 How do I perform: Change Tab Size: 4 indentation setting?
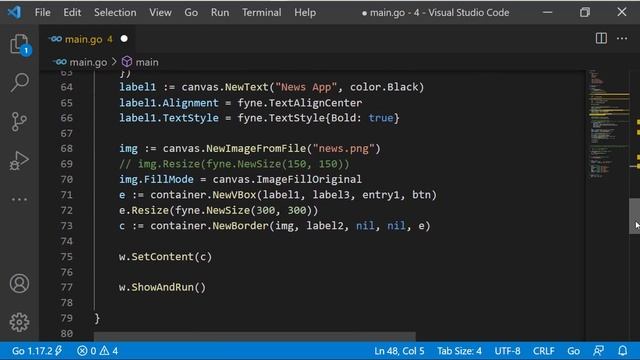click(x=459, y=351)
